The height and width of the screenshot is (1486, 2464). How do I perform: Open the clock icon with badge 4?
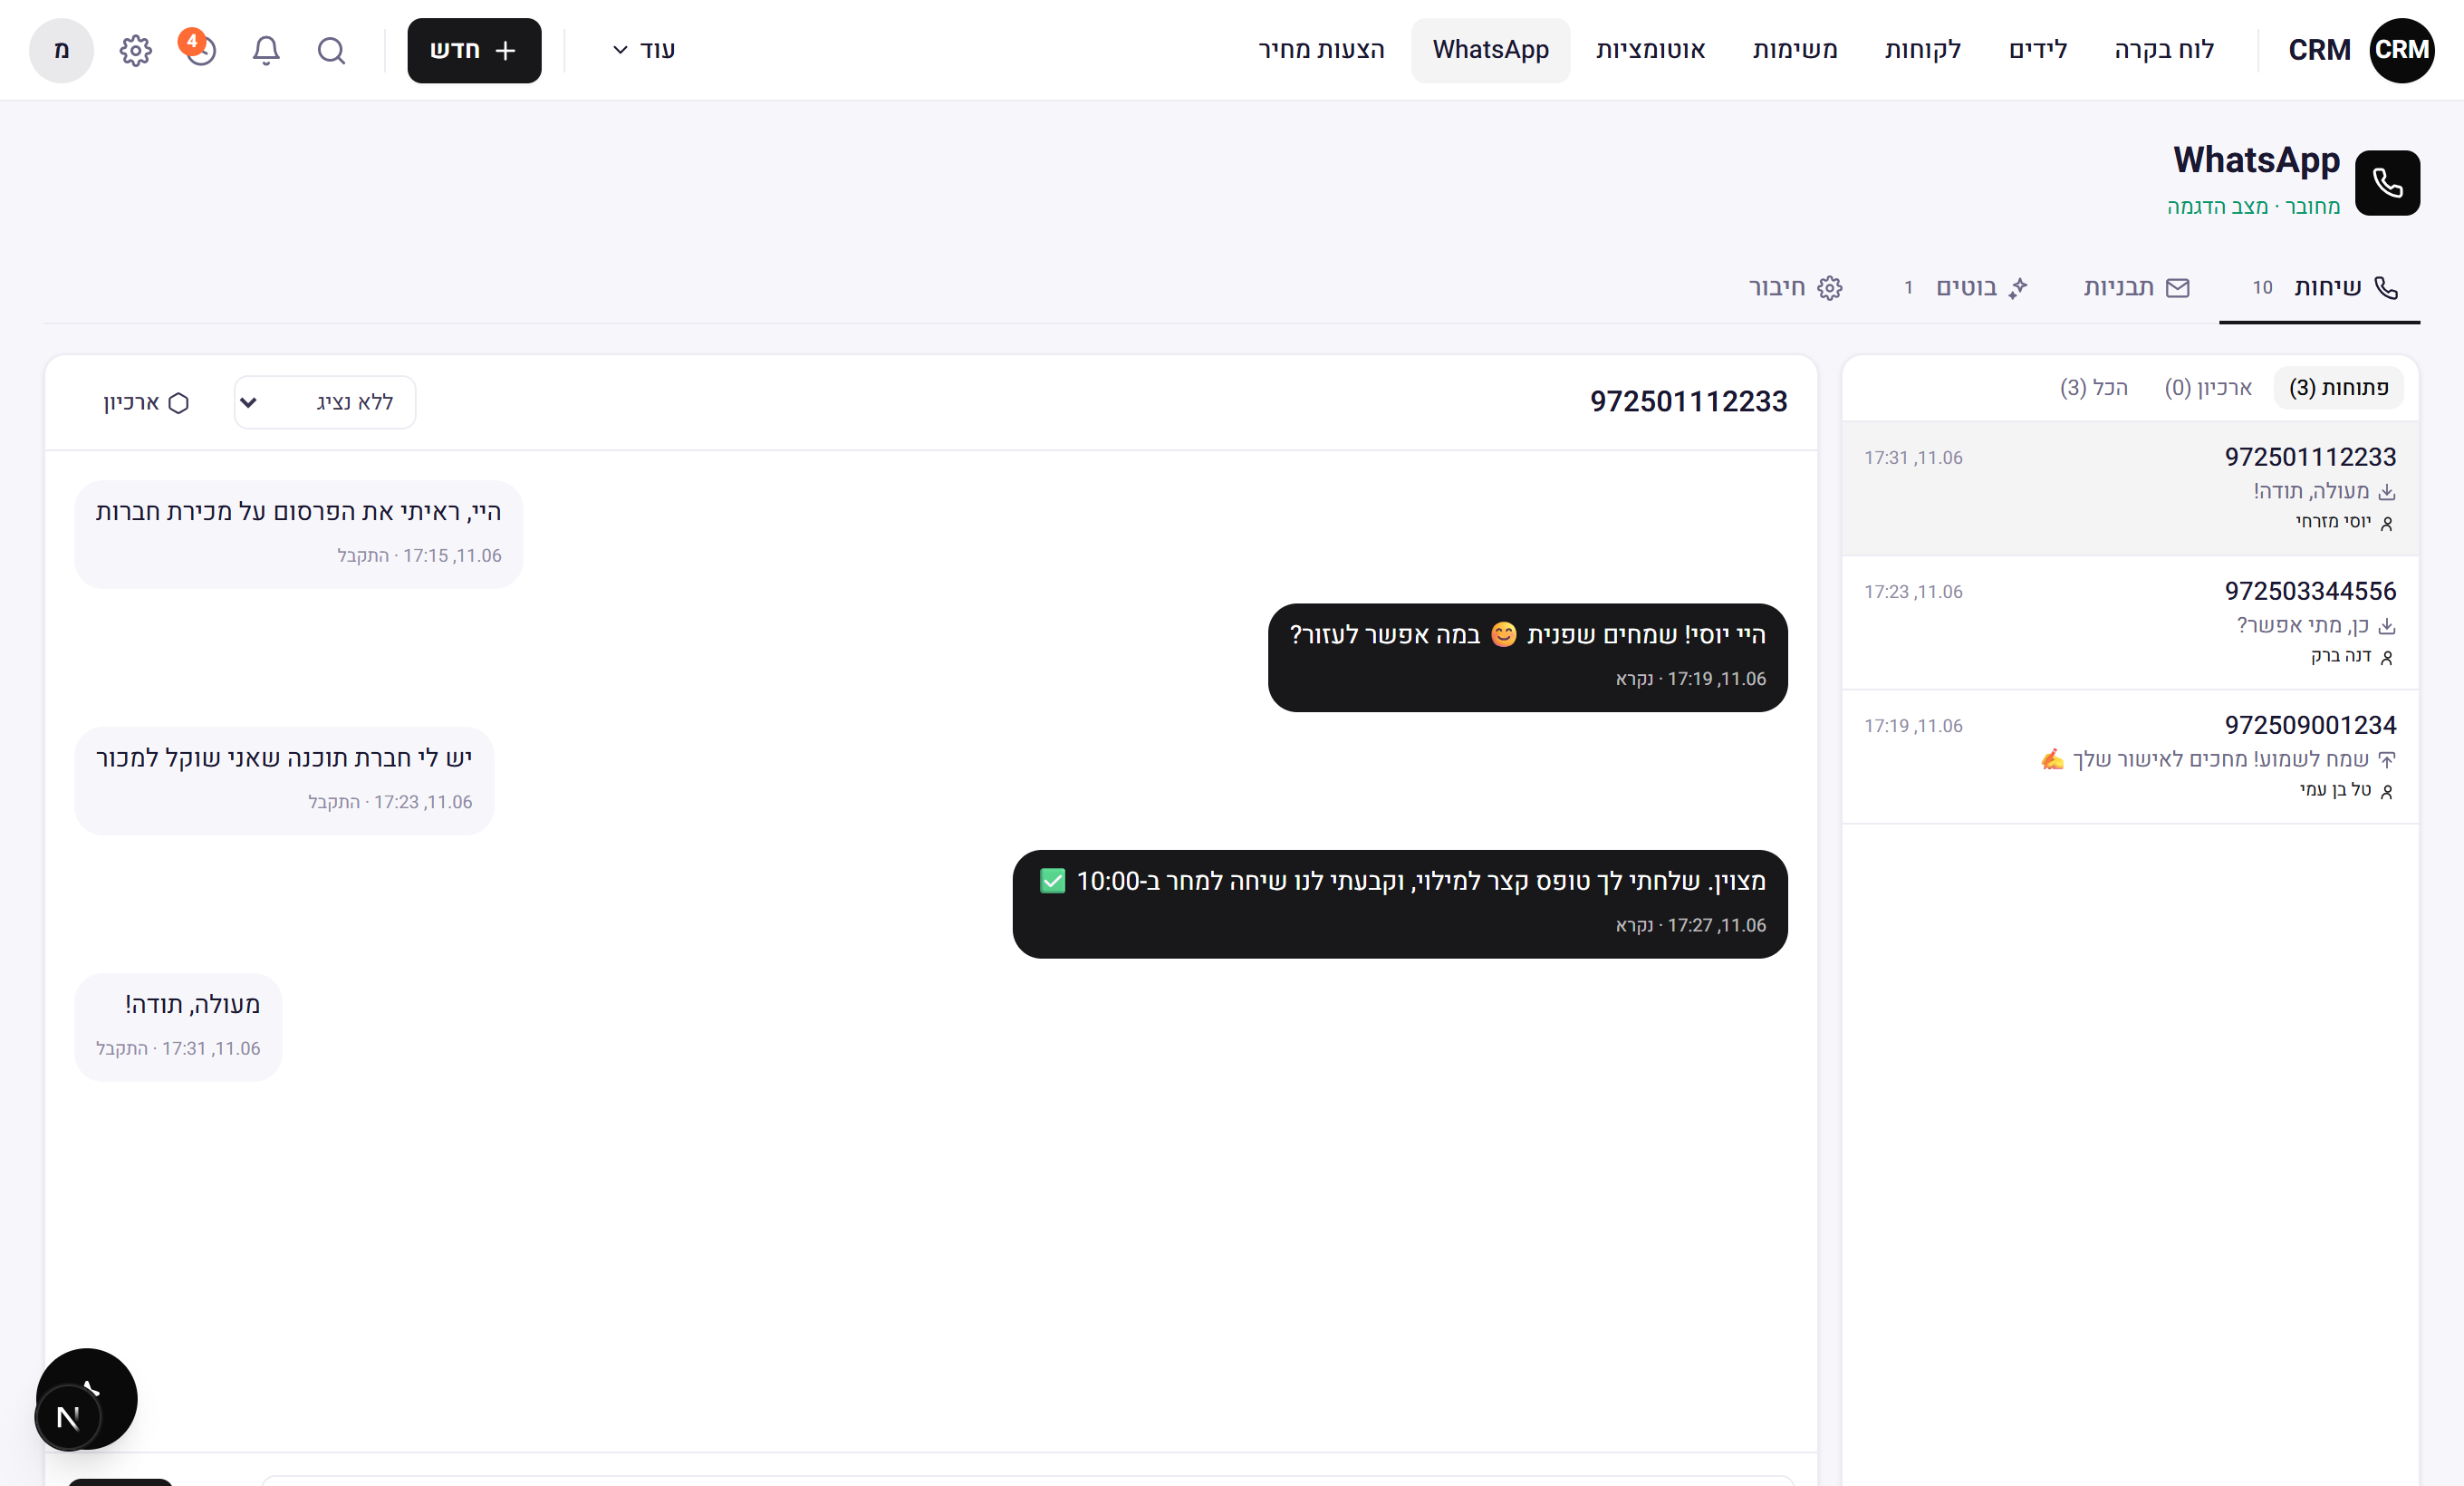coord(200,50)
